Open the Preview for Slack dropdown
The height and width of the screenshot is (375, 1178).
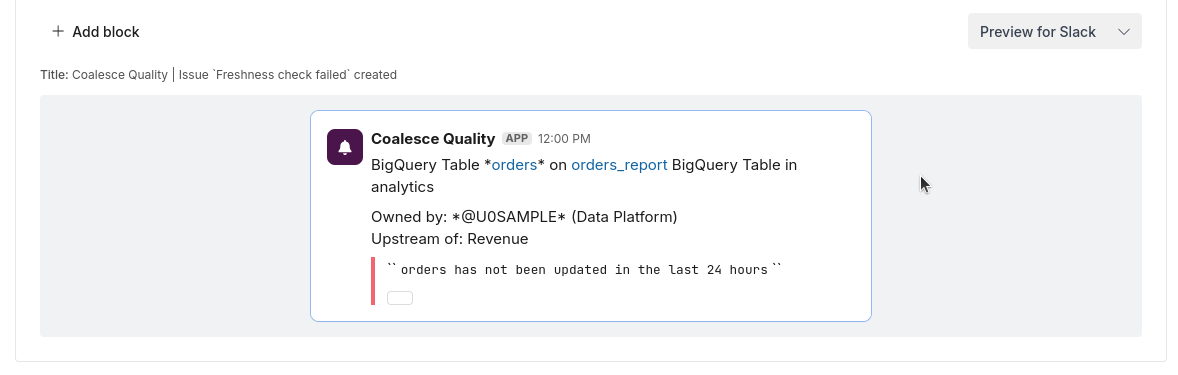pyautogui.click(x=1054, y=32)
